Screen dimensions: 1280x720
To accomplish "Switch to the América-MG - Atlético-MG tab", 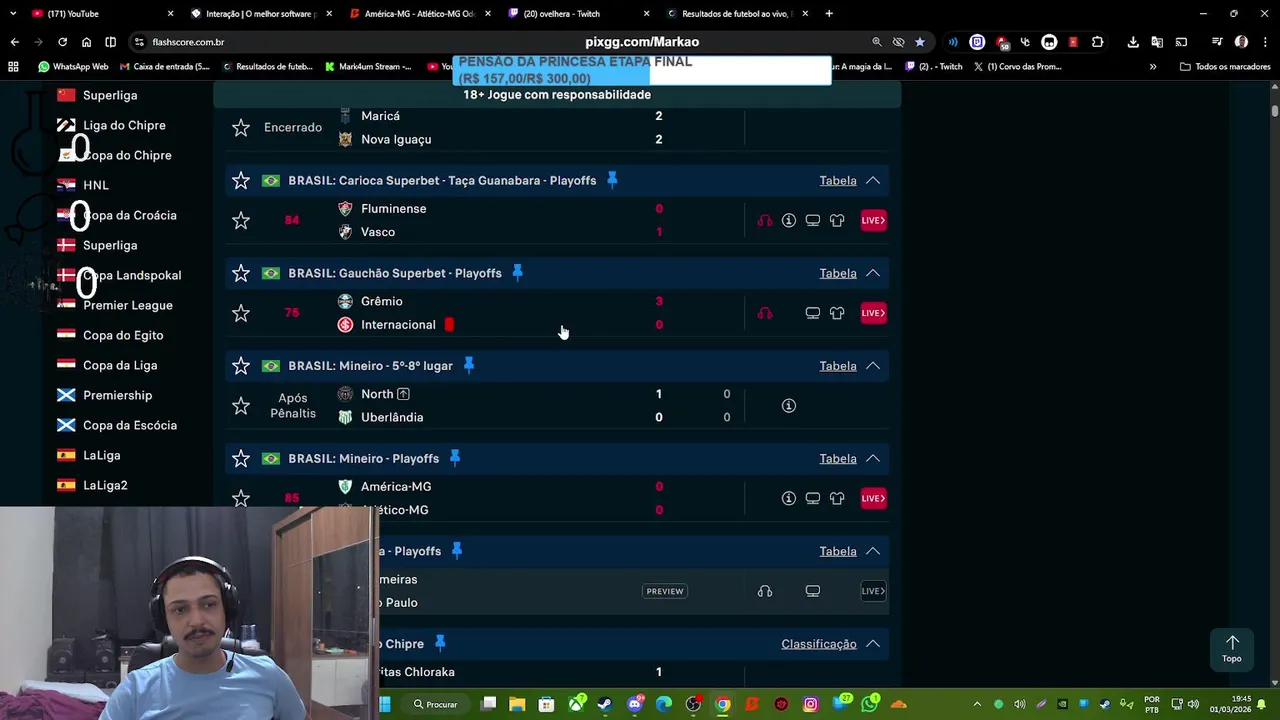I will [x=418, y=14].
